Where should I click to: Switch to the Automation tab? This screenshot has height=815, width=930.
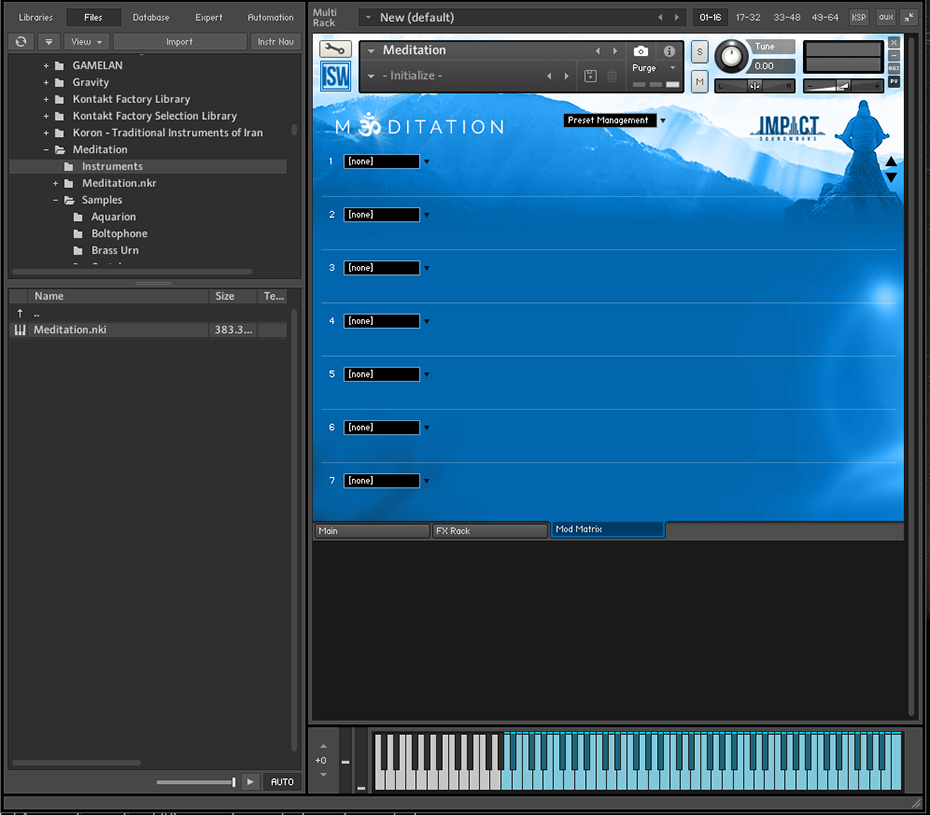pyautogui.click(x=270, y=17)
